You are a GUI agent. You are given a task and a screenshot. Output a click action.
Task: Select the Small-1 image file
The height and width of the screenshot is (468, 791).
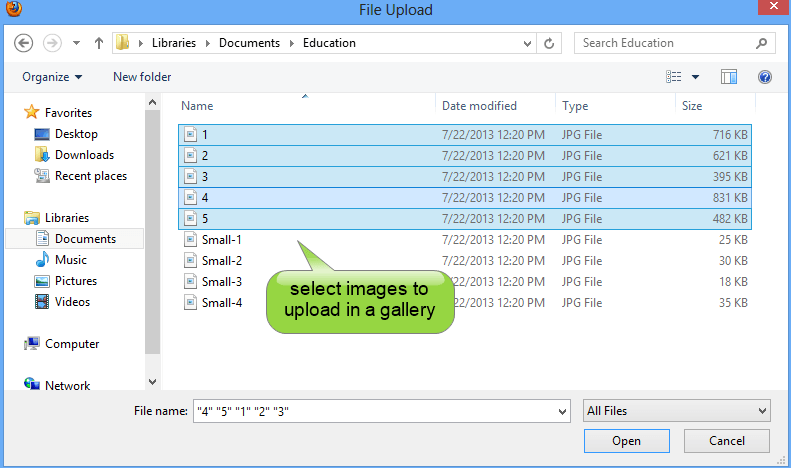pos(221,240)
